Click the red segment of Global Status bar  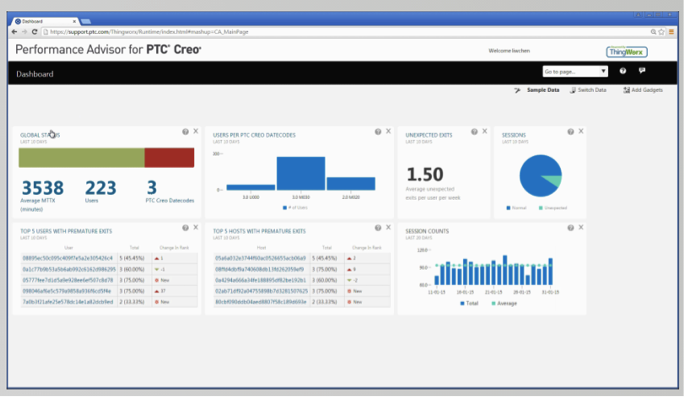(x=169, y=157)
